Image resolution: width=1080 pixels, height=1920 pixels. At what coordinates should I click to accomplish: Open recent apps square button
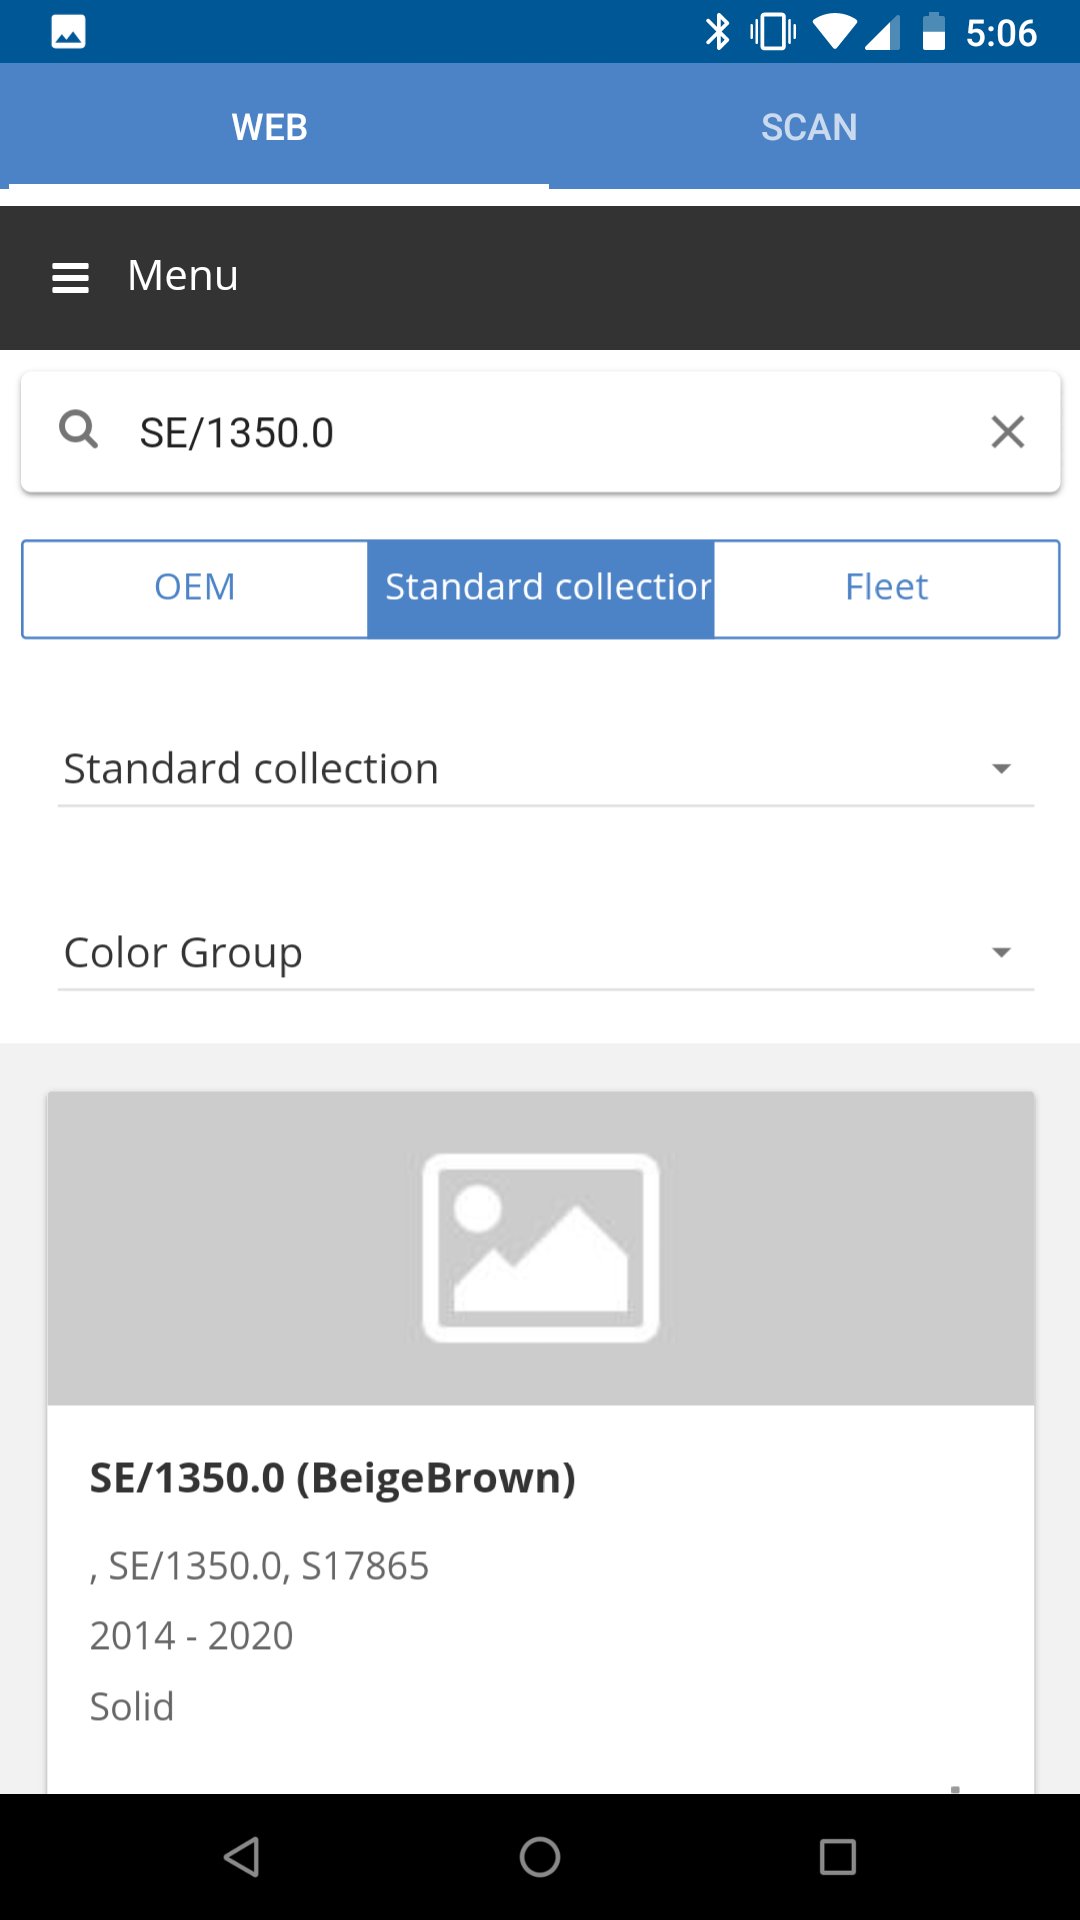tap(837, 1857)
